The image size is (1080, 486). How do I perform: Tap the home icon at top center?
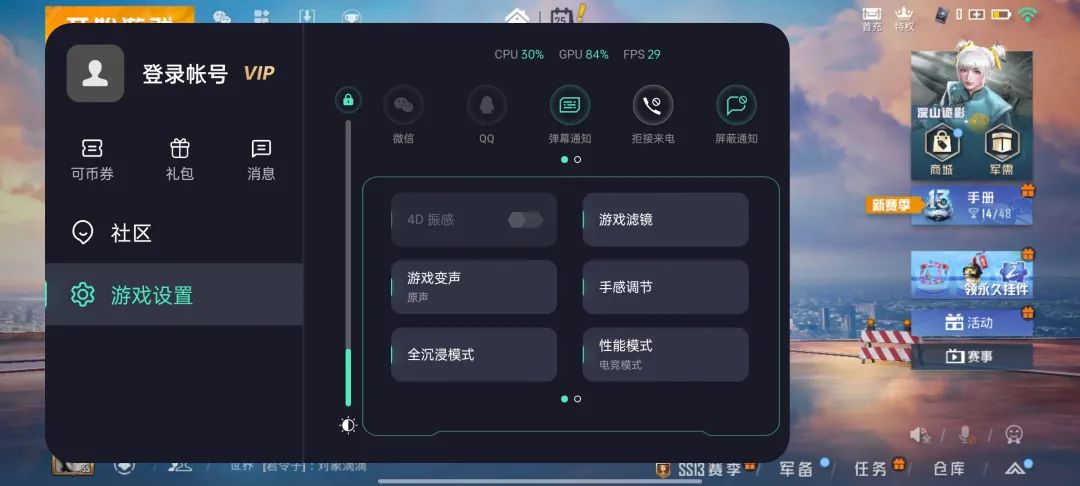pos(517,15)
